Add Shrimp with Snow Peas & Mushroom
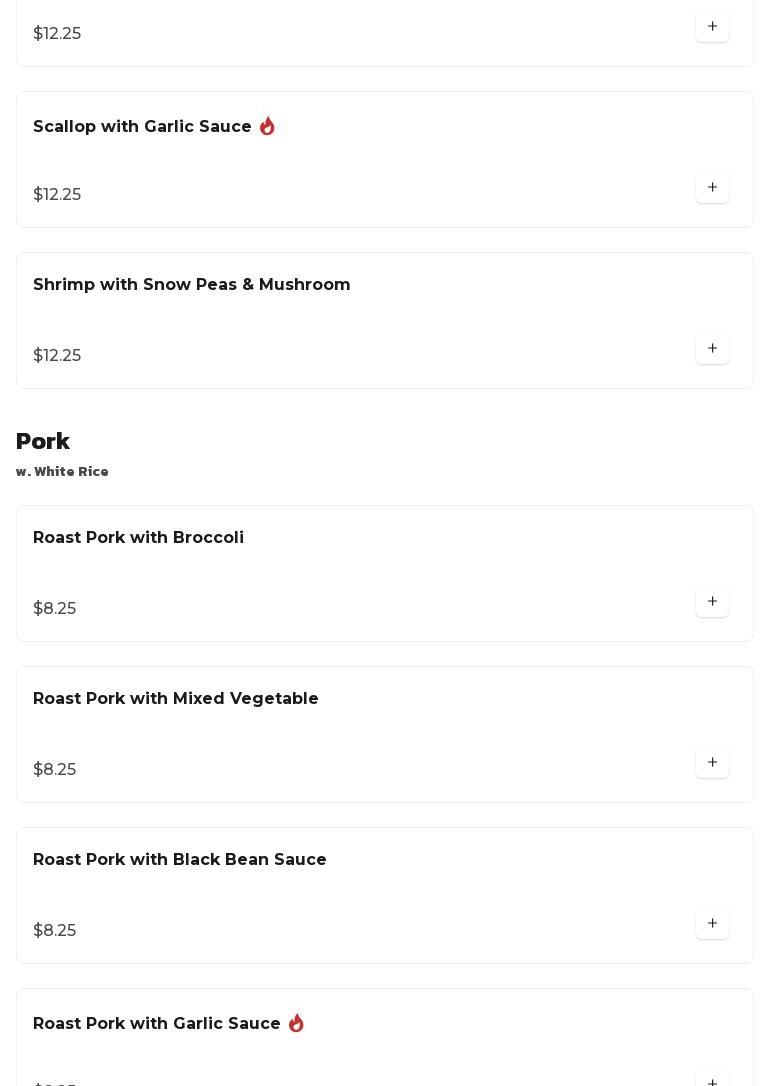770x1086 pixels. pyautogui.click(x=712, y=349)
